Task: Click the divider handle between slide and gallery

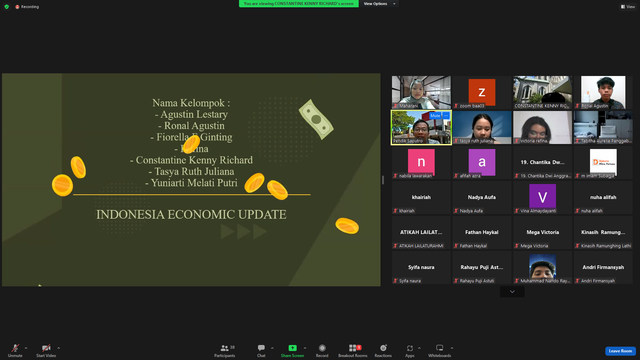Action: click(383, 180)
